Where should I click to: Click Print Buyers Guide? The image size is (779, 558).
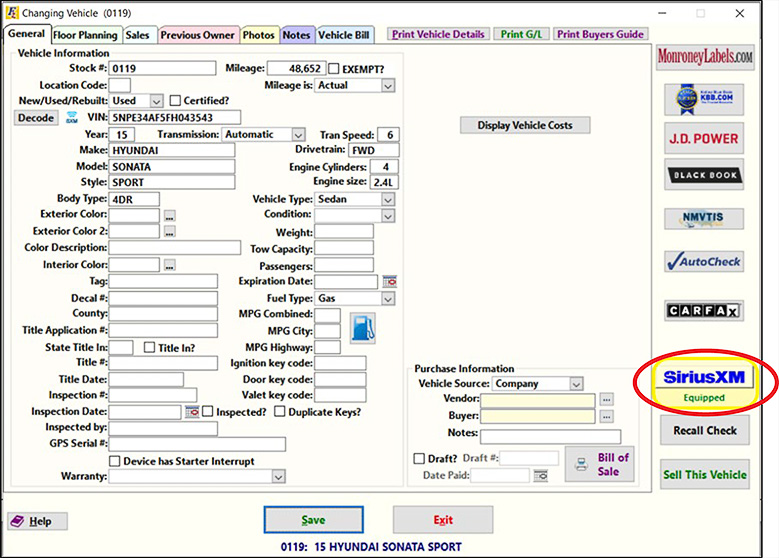click(x=600, y=34)
